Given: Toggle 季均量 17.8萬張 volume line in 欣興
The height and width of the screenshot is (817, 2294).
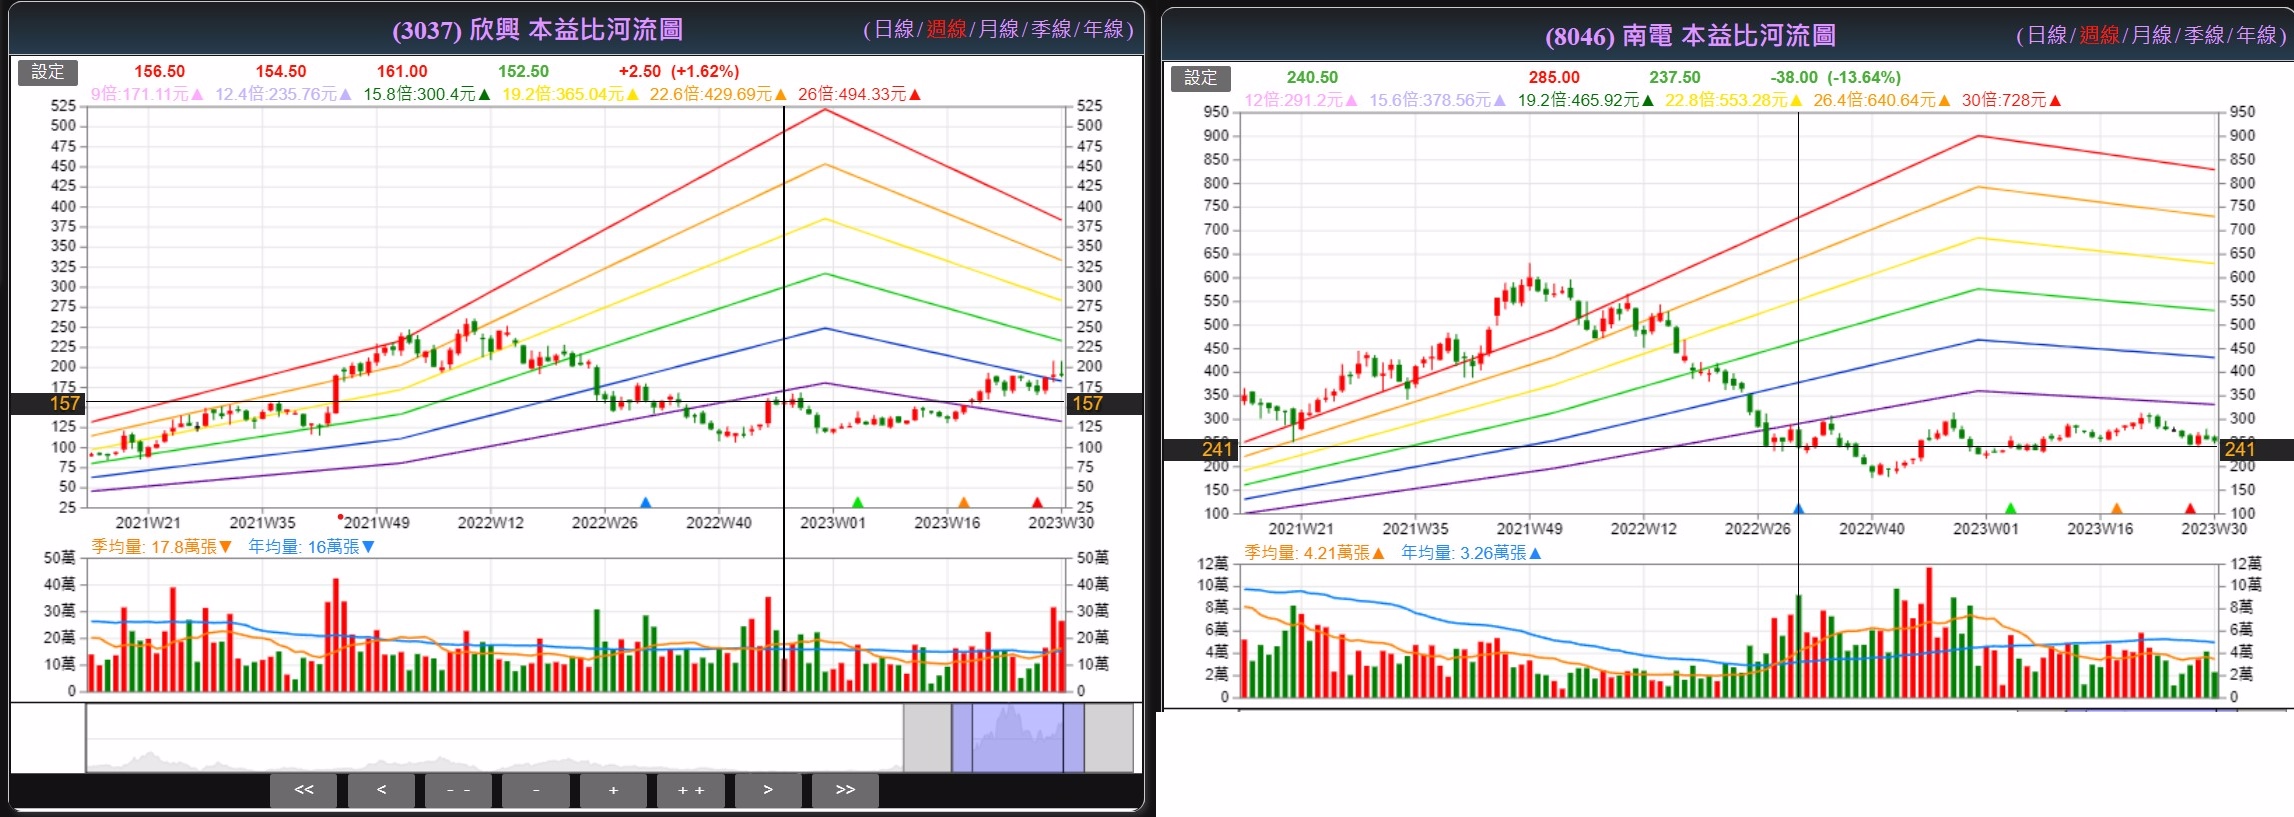Looking at the screenshot, I should click(162, 547).
